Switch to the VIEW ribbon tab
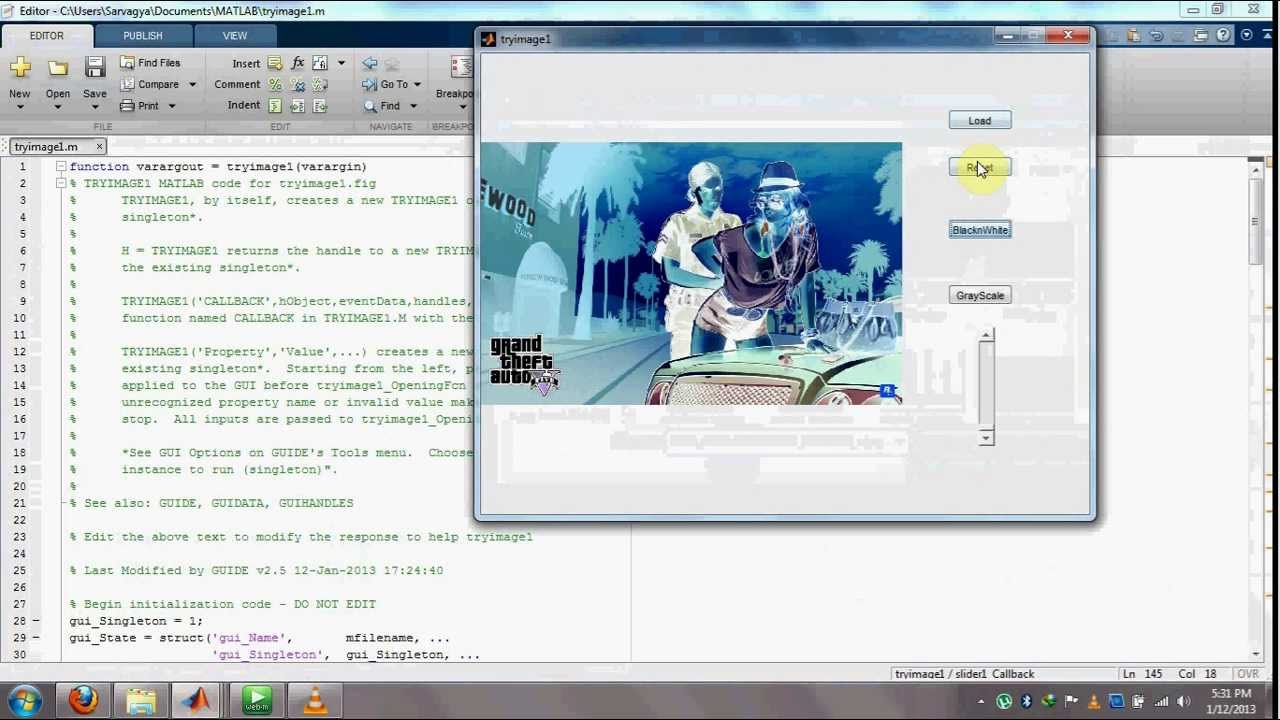1280x720 pixels. pyautogui.click(x=235, y=36)
